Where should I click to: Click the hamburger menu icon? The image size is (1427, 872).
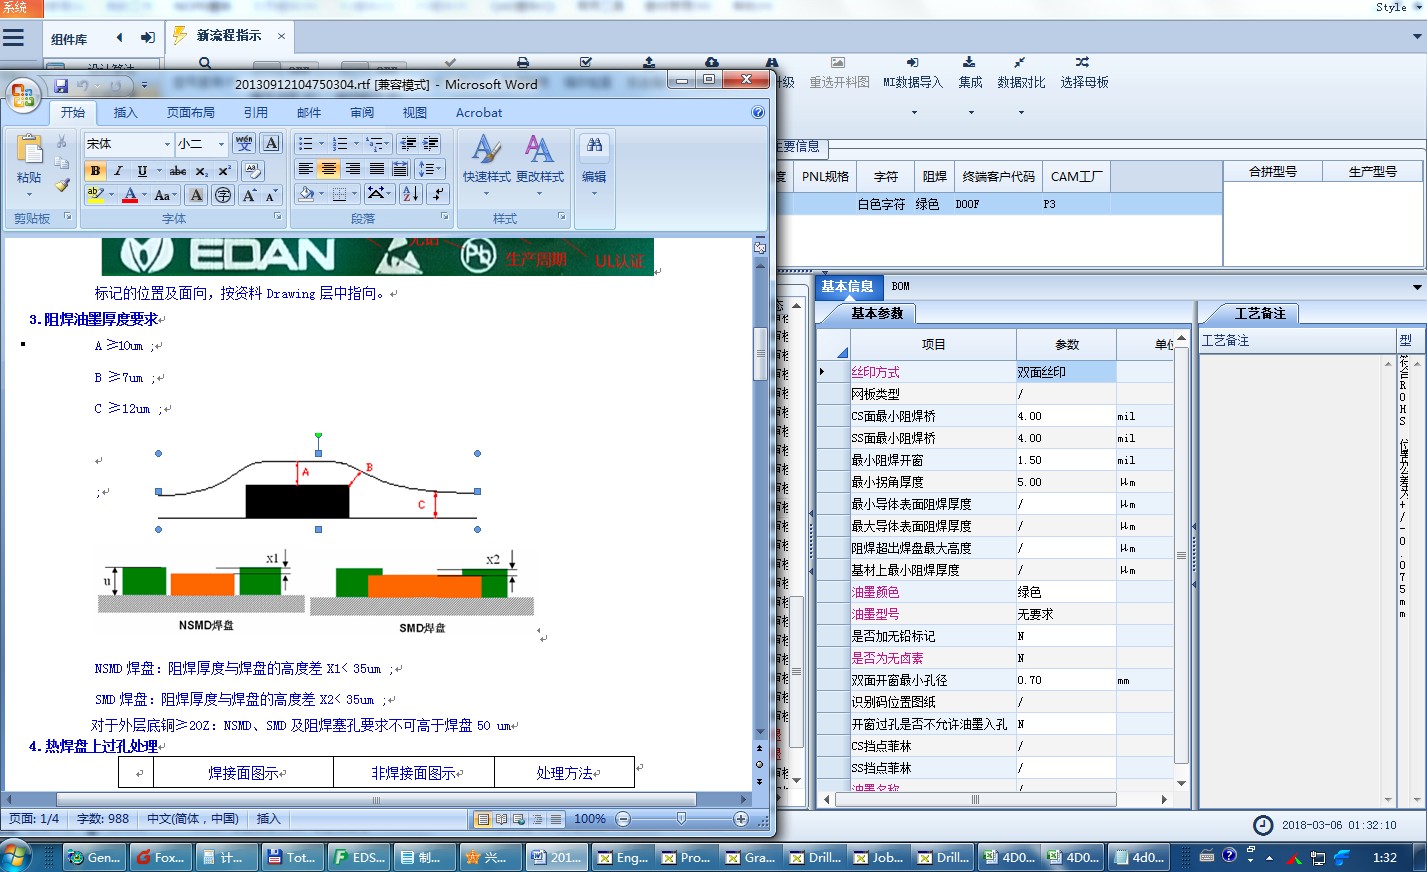pyautogui.click(x=14, y=38)
